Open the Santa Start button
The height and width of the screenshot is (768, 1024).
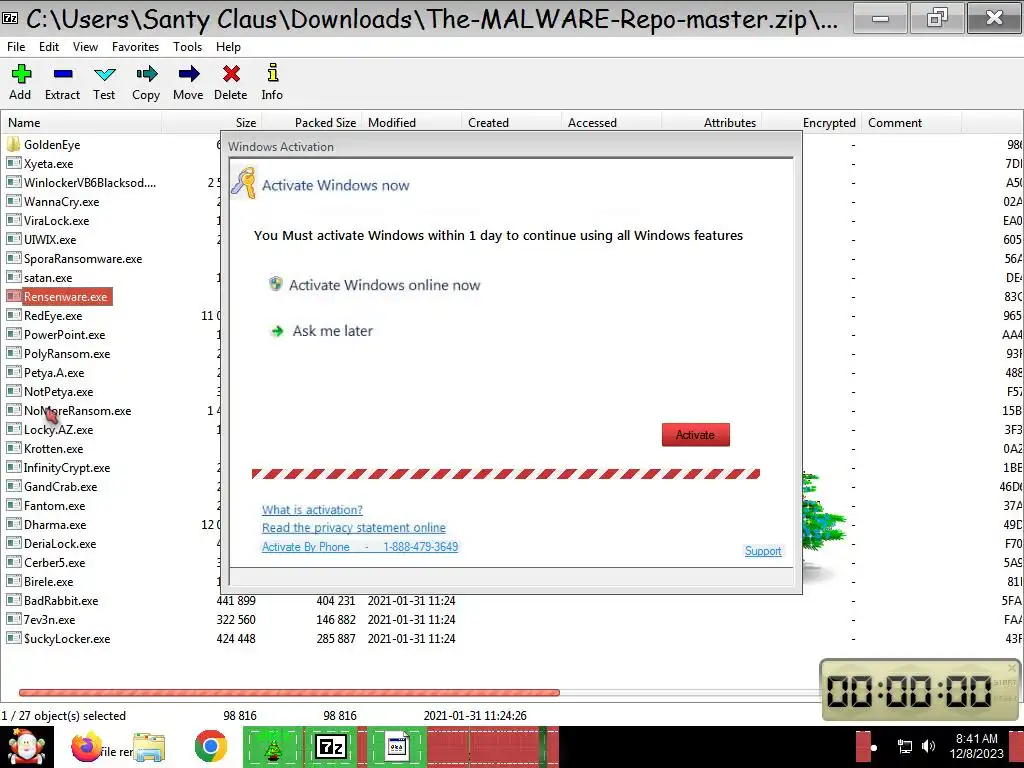(26, 747)
